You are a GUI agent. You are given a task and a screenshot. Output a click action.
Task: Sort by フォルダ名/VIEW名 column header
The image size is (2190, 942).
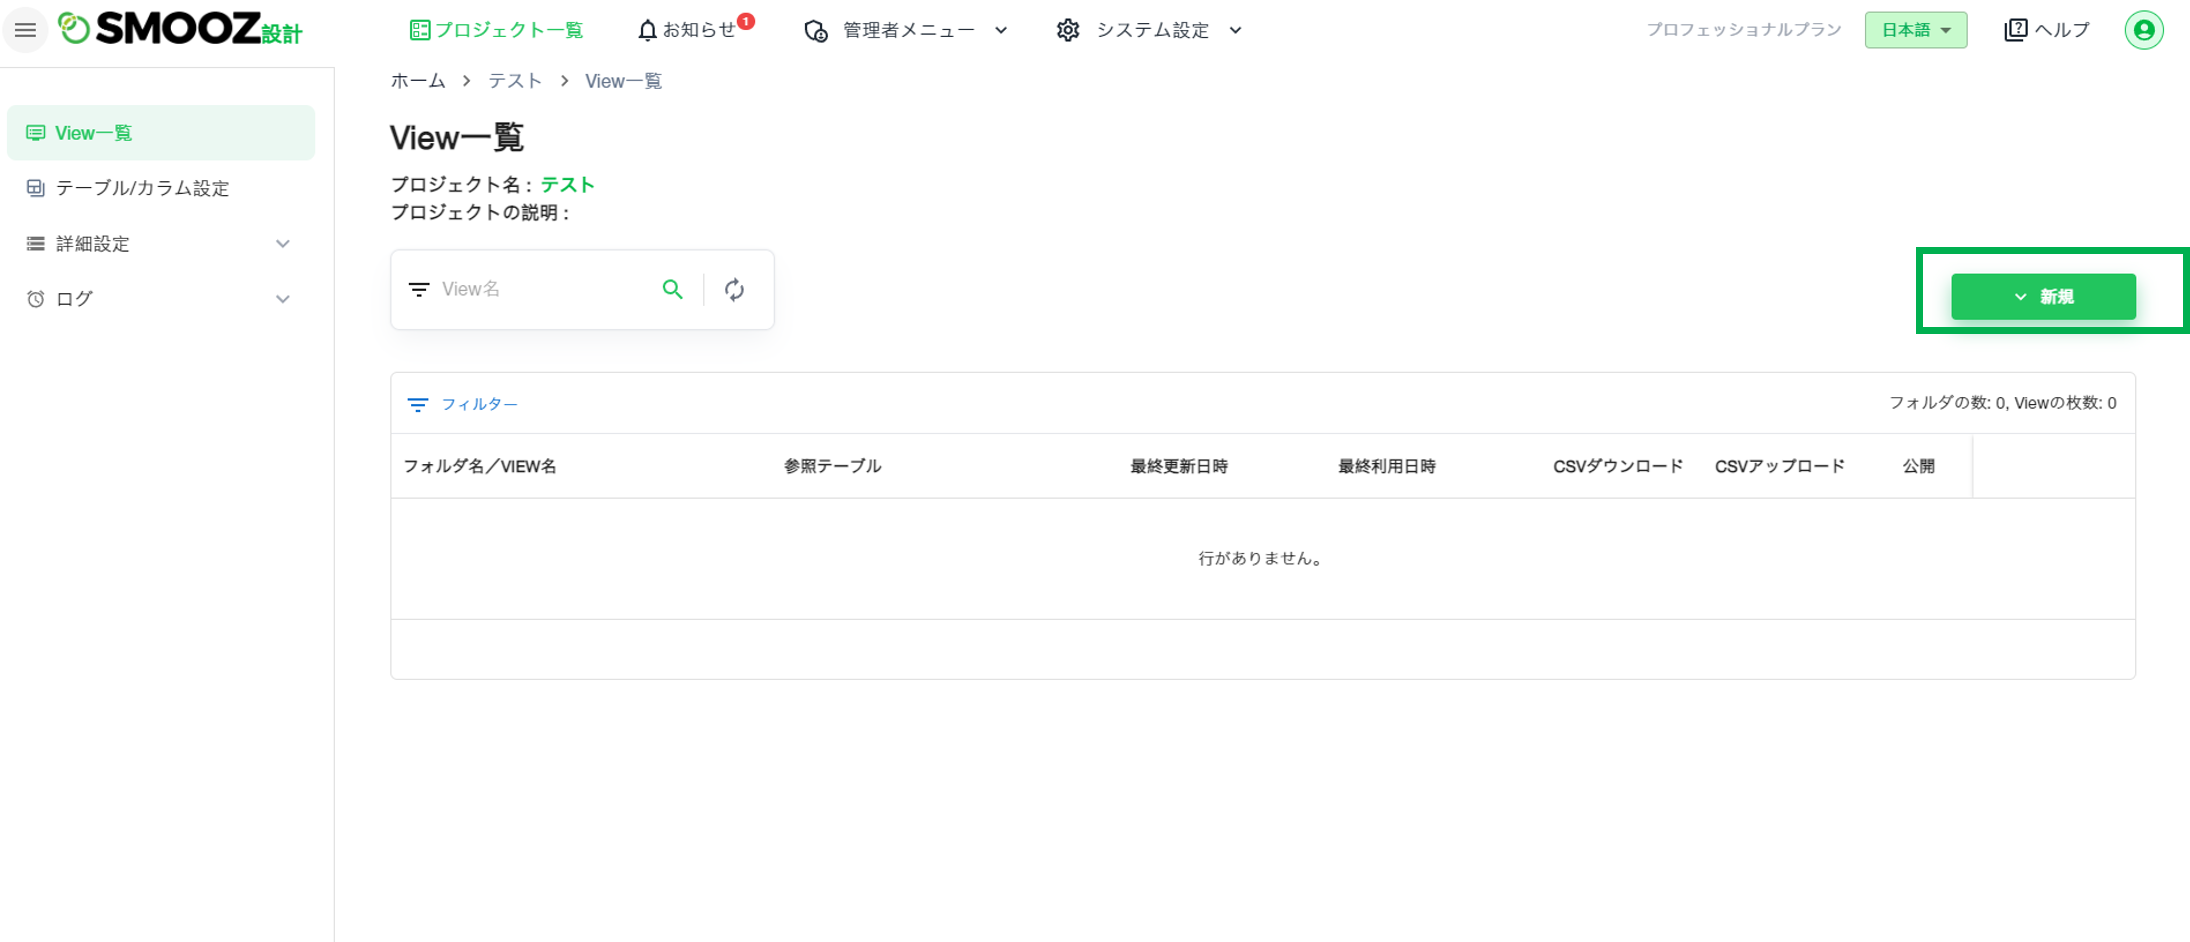480,466
